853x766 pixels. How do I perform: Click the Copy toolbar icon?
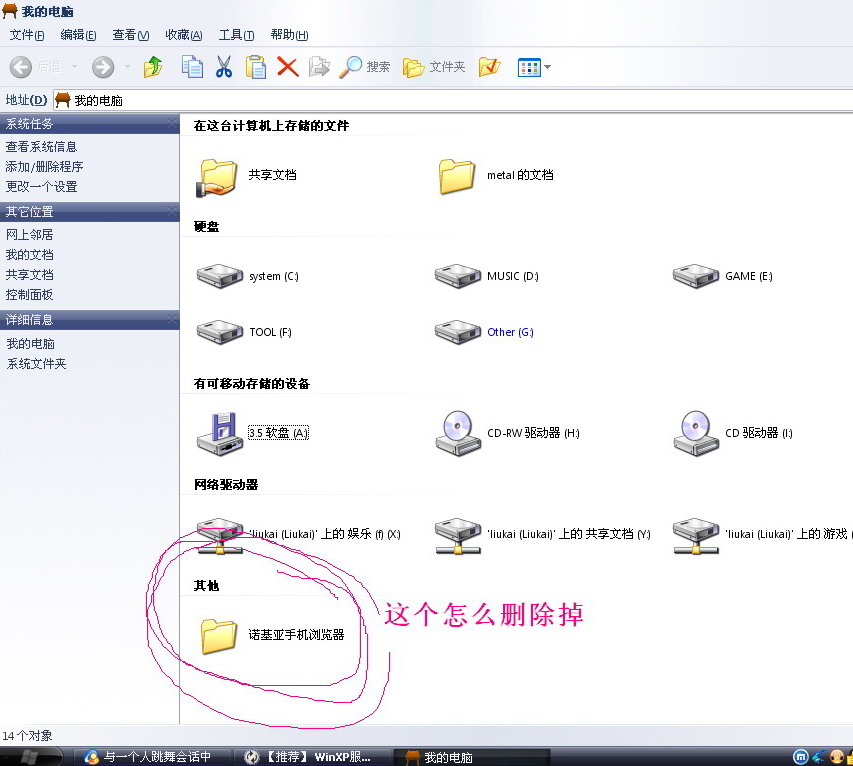click(191, 67)
